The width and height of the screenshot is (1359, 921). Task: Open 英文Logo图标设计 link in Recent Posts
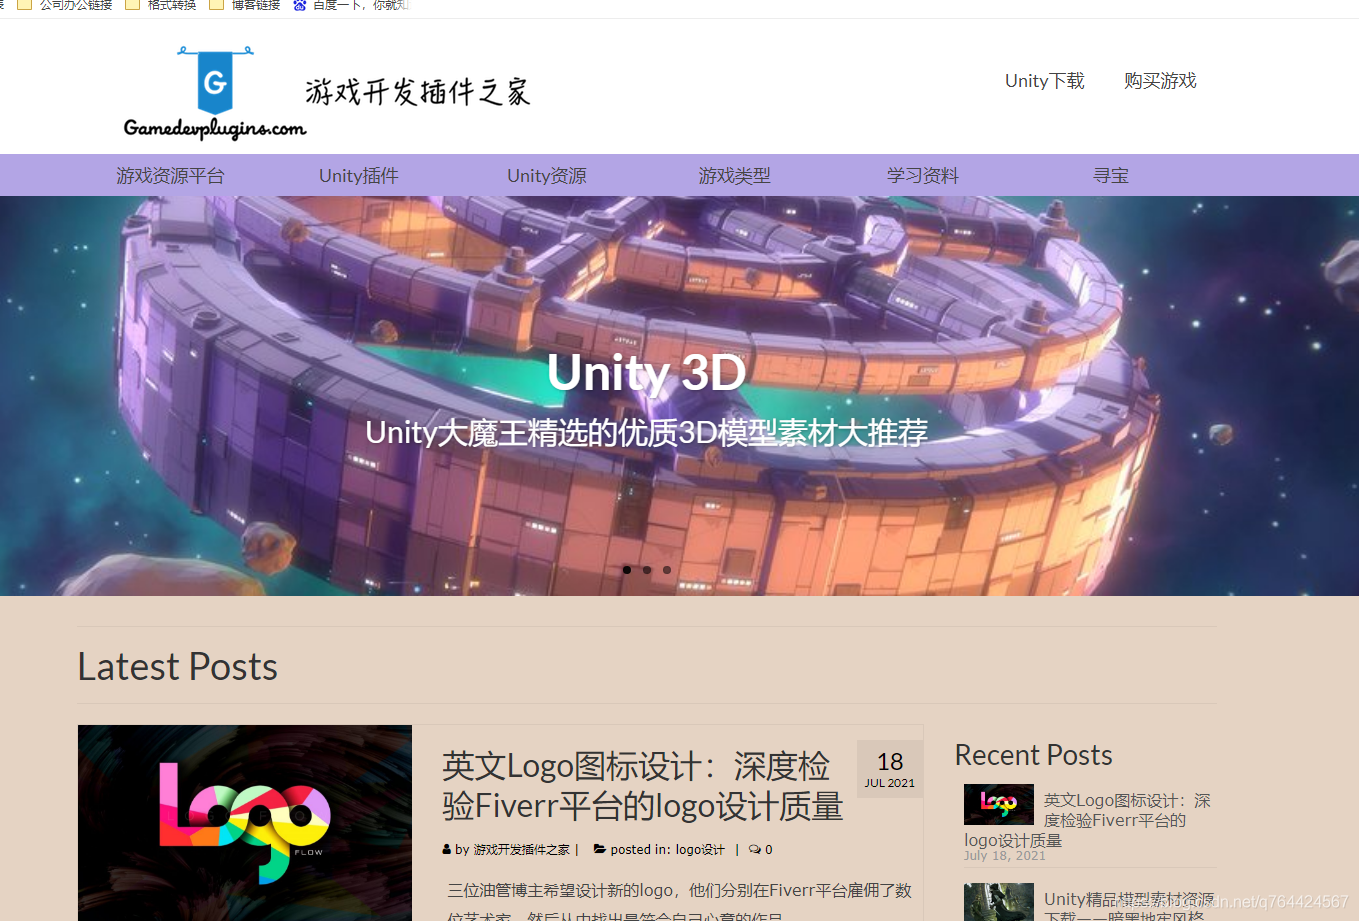[x=1087, y=820]
